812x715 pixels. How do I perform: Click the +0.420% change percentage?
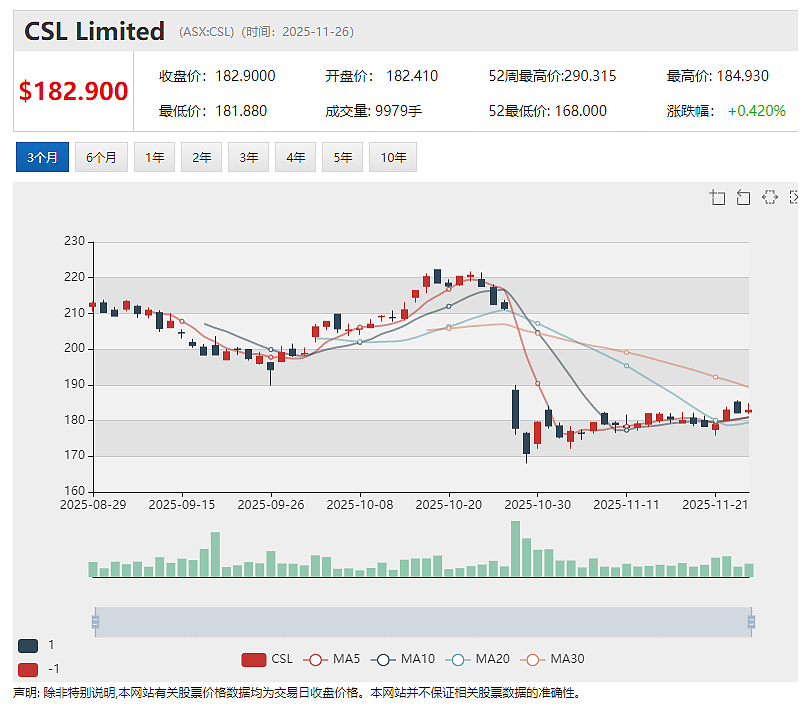coord(757,111)
